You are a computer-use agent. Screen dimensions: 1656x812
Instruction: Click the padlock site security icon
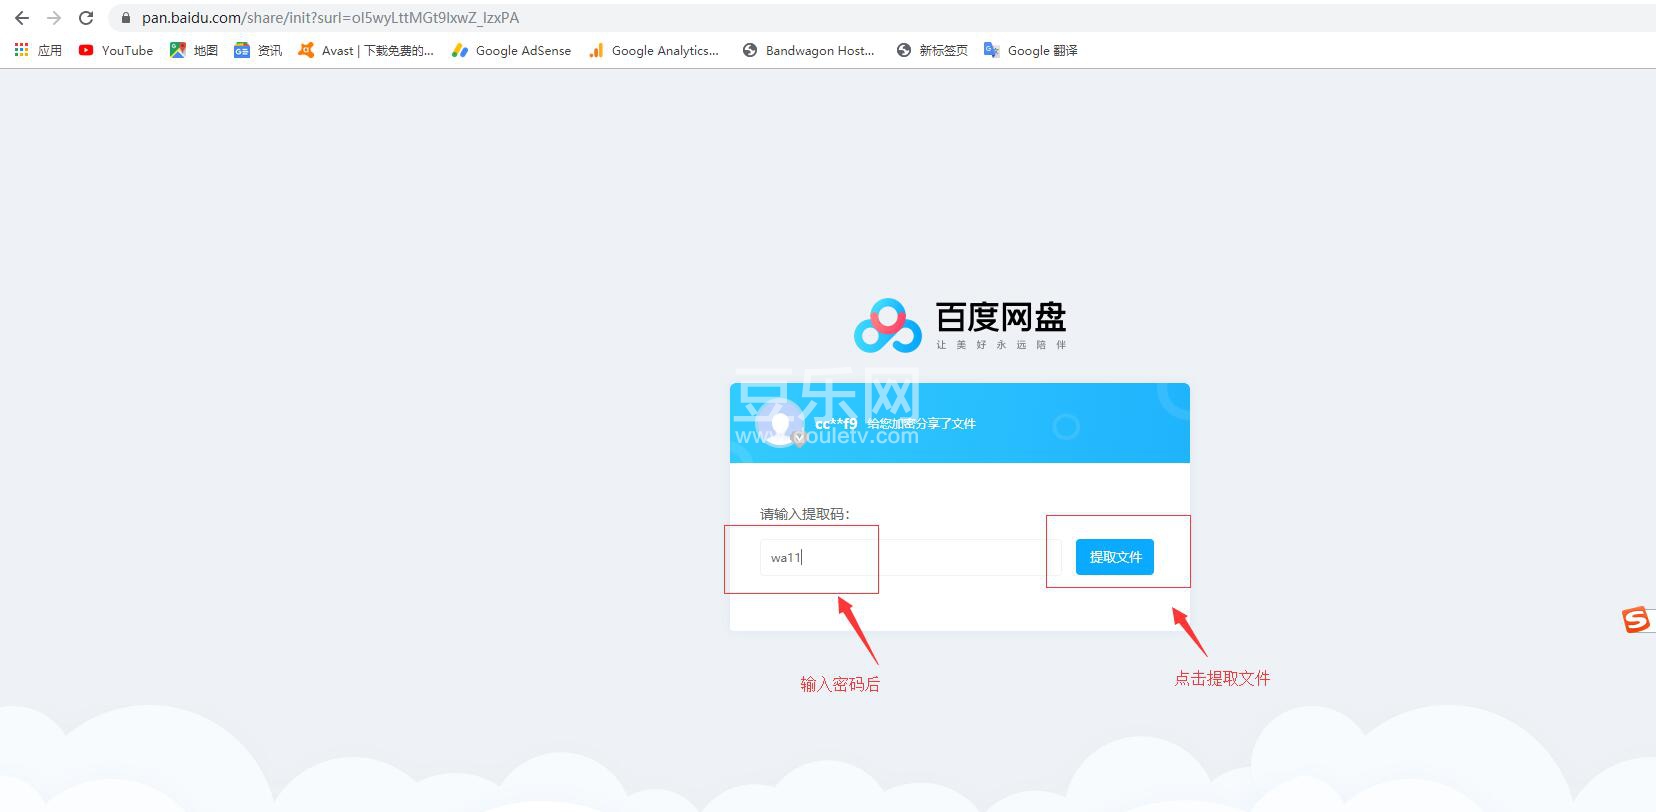coord(126,18)
